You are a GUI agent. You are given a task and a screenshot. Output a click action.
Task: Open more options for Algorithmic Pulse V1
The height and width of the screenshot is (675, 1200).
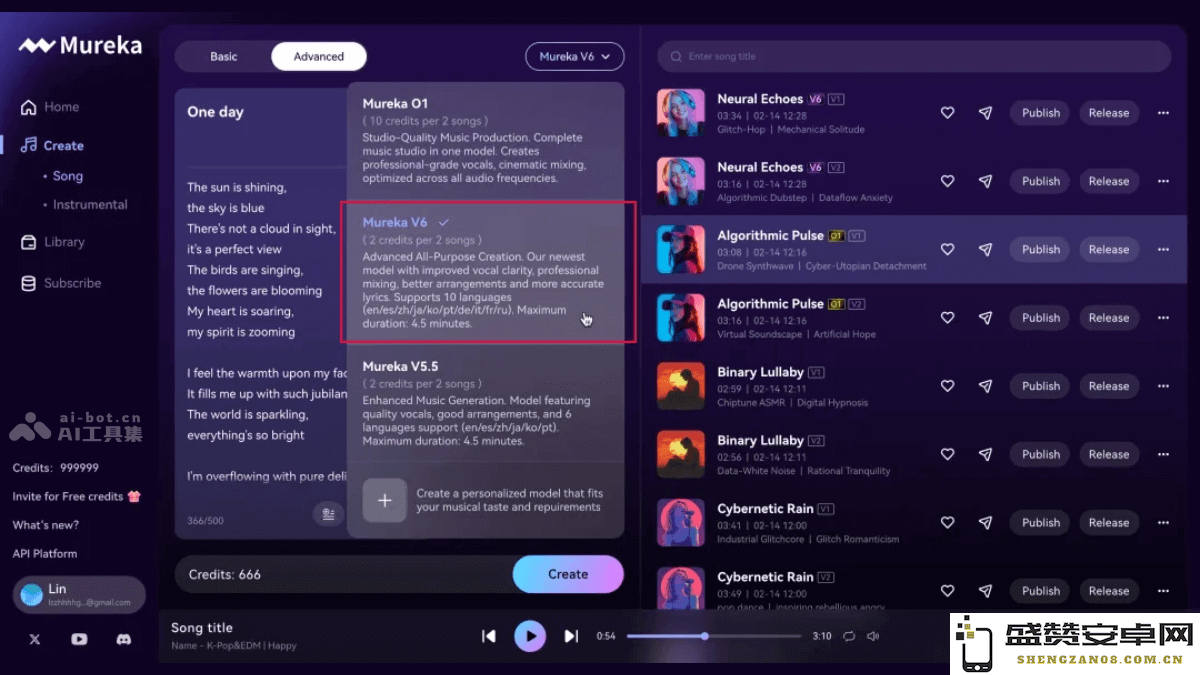pos(1163,249)
